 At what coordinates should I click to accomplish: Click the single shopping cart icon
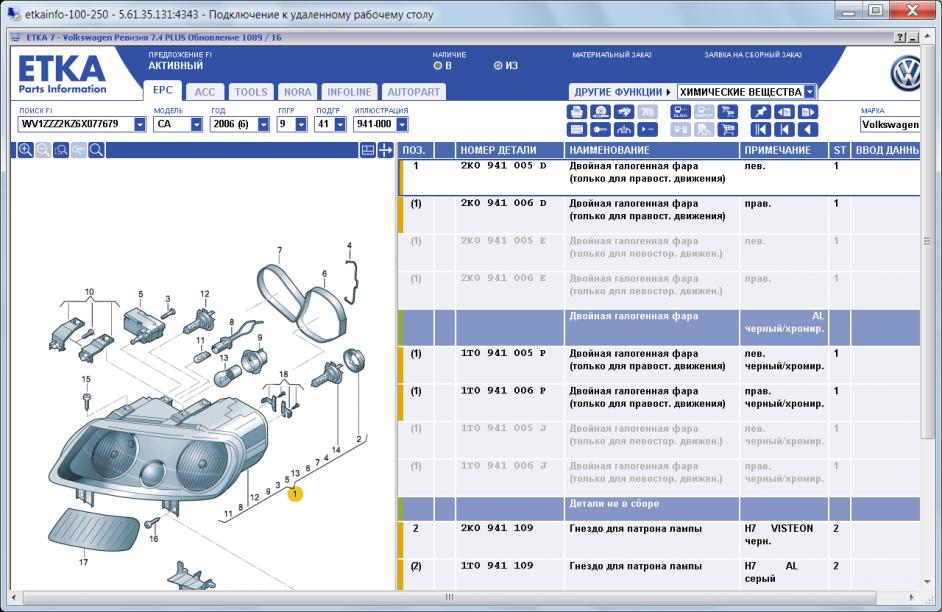(728, 129)
